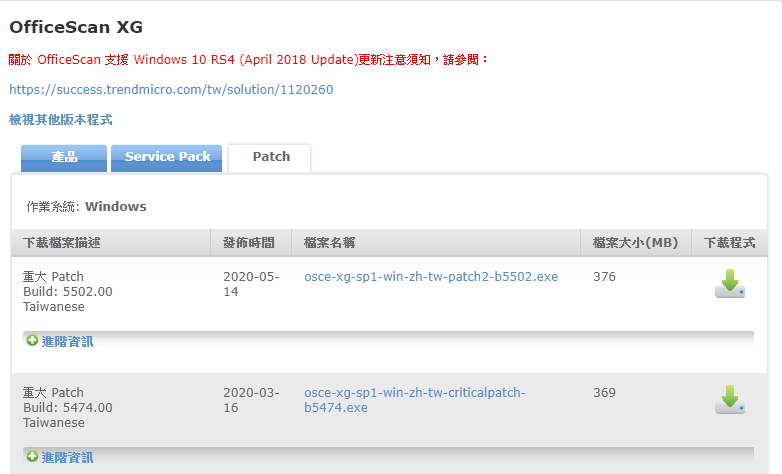Select the red Windows 10 RS4 notice text
Viewport: 782px width, 474px height.
click(x=248, y=60)
